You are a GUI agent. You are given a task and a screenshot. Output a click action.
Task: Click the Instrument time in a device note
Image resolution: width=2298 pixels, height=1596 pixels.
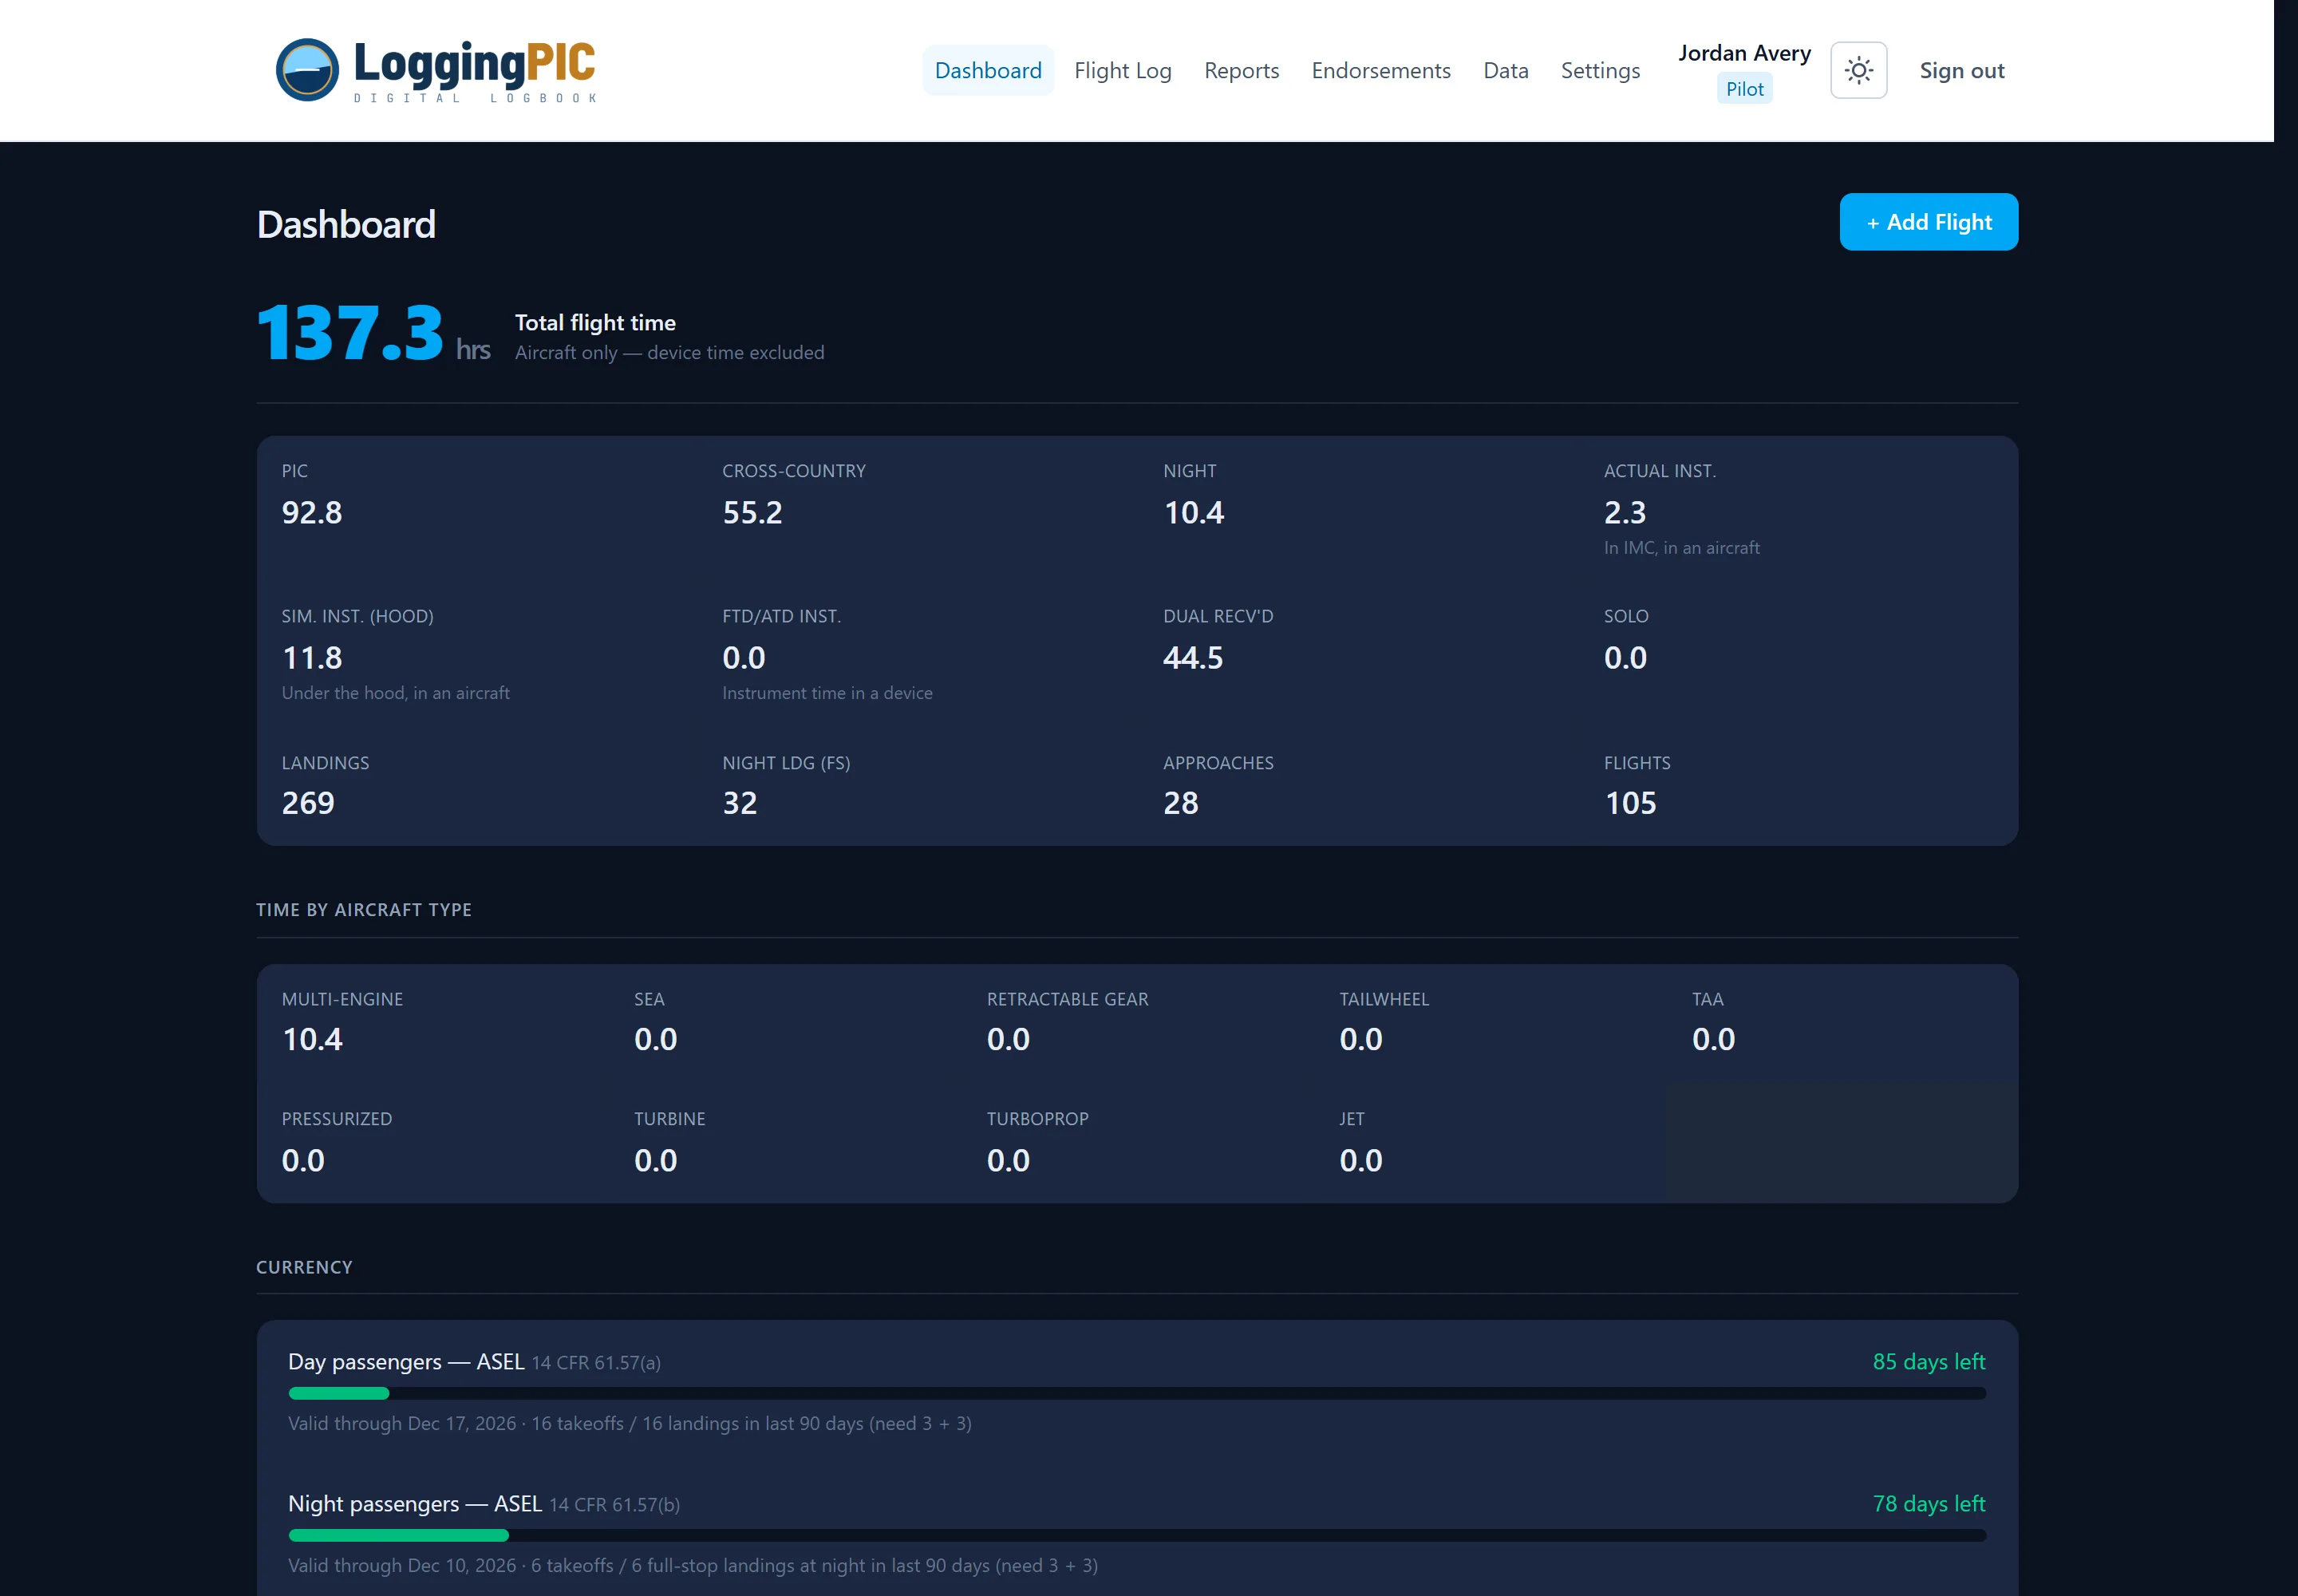(x=827, y=693)
